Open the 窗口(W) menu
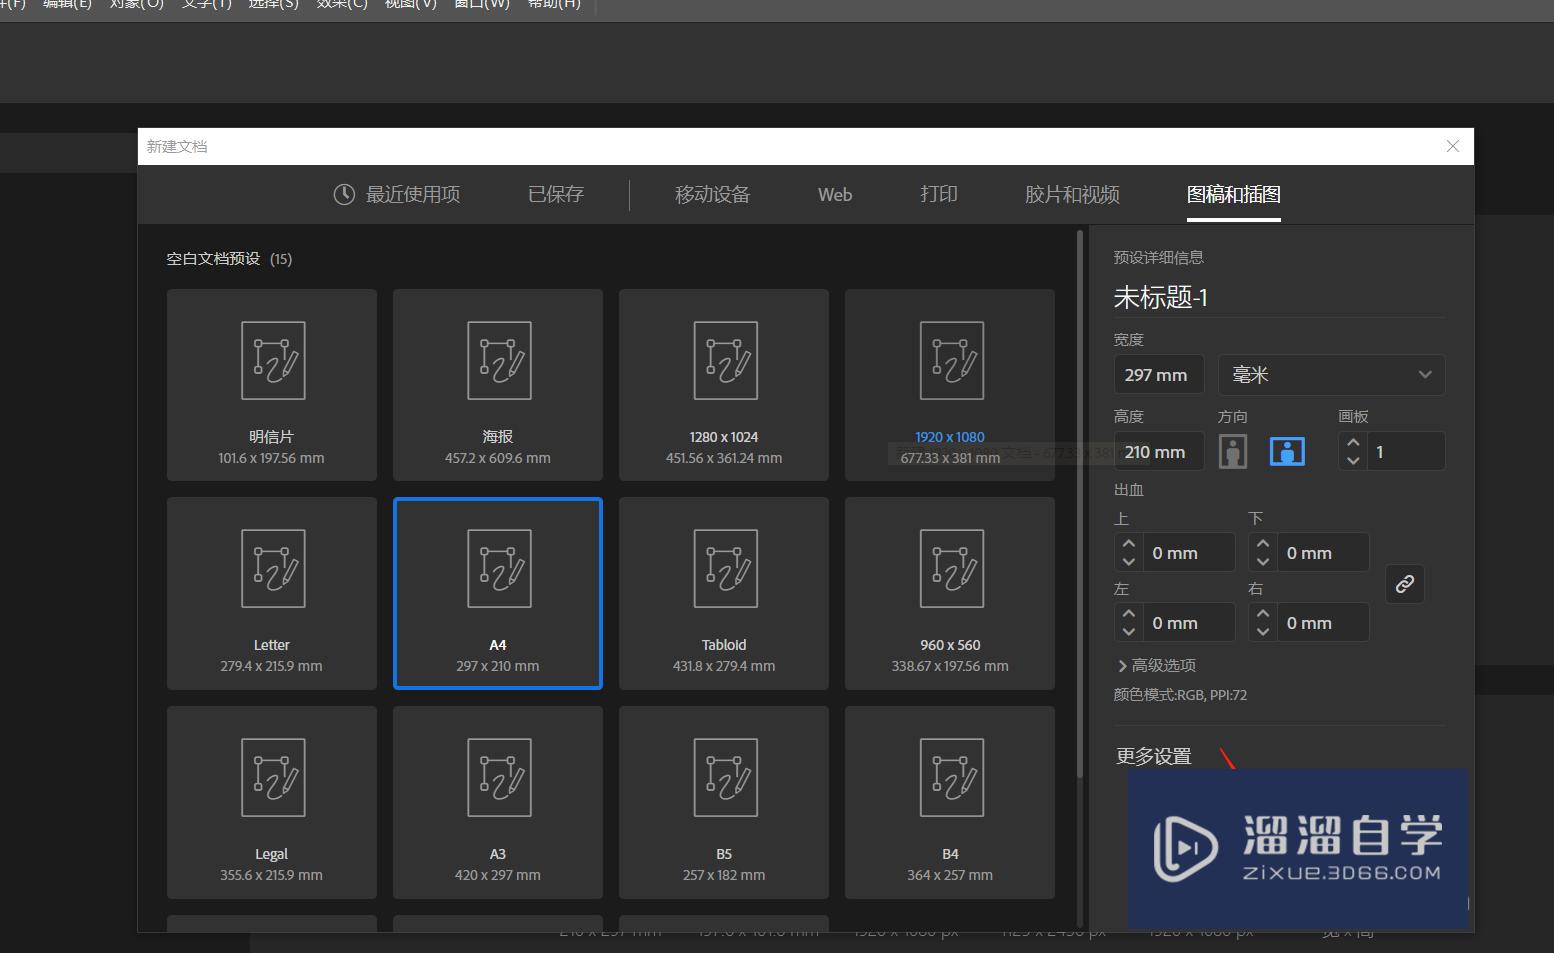This screenshot has width=1554, height=953. click(x=482, y=5)
